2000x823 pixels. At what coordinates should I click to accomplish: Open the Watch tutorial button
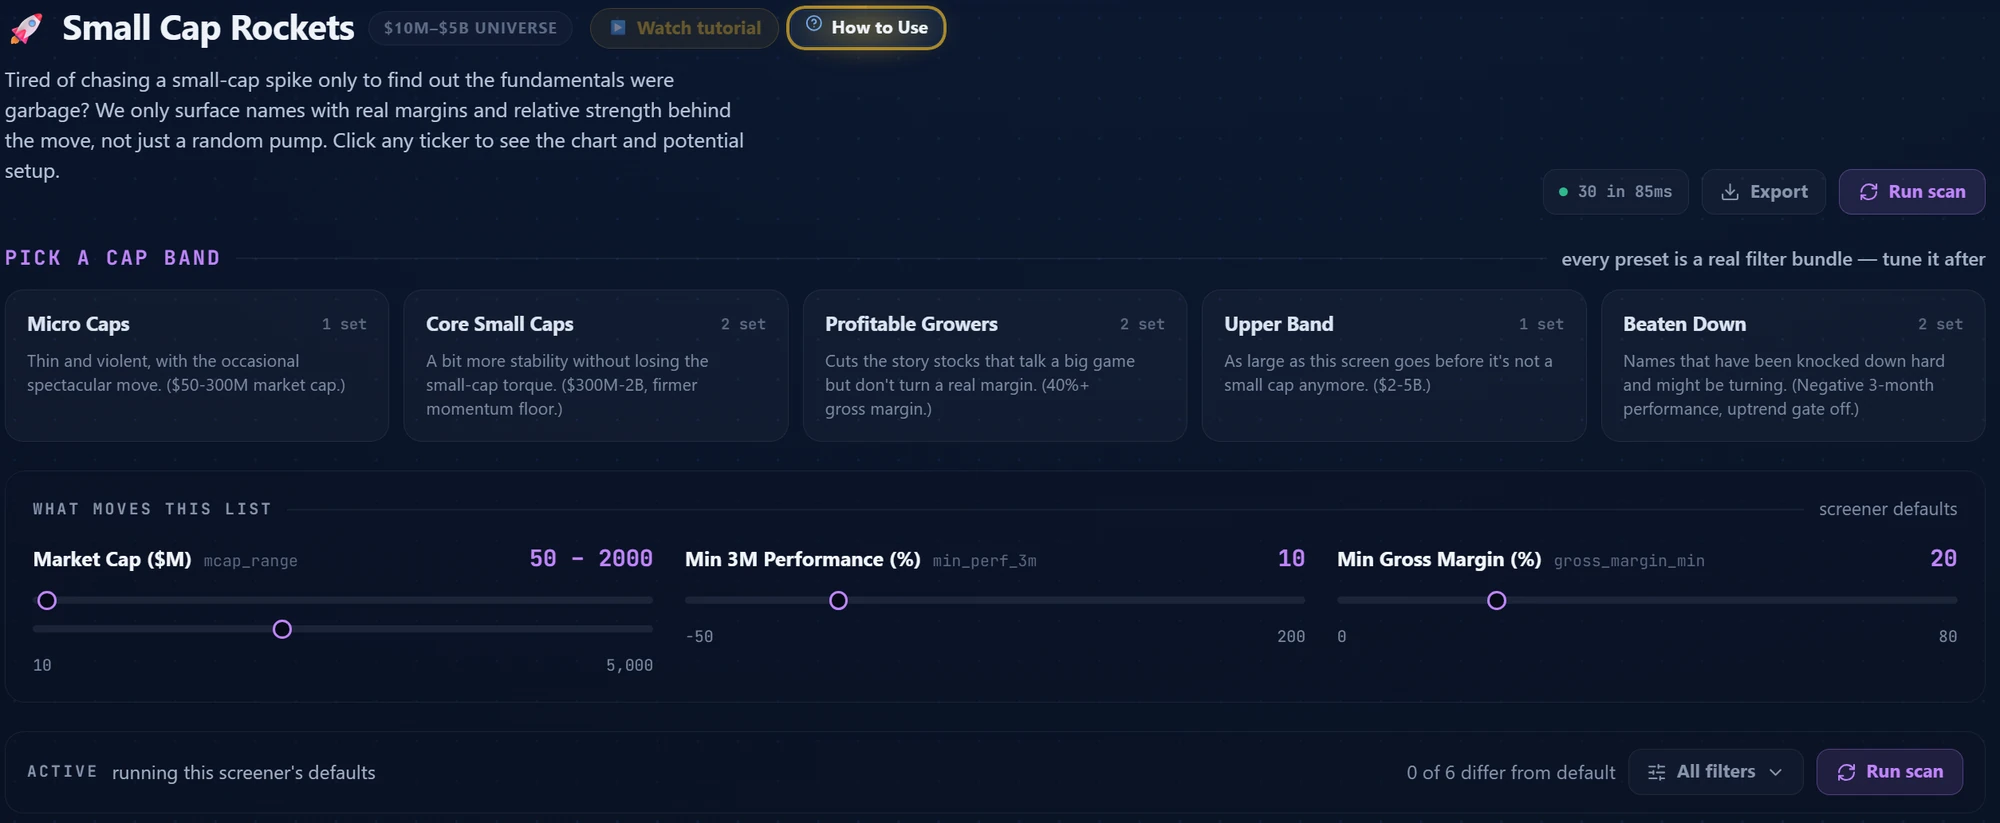(684, 28)
